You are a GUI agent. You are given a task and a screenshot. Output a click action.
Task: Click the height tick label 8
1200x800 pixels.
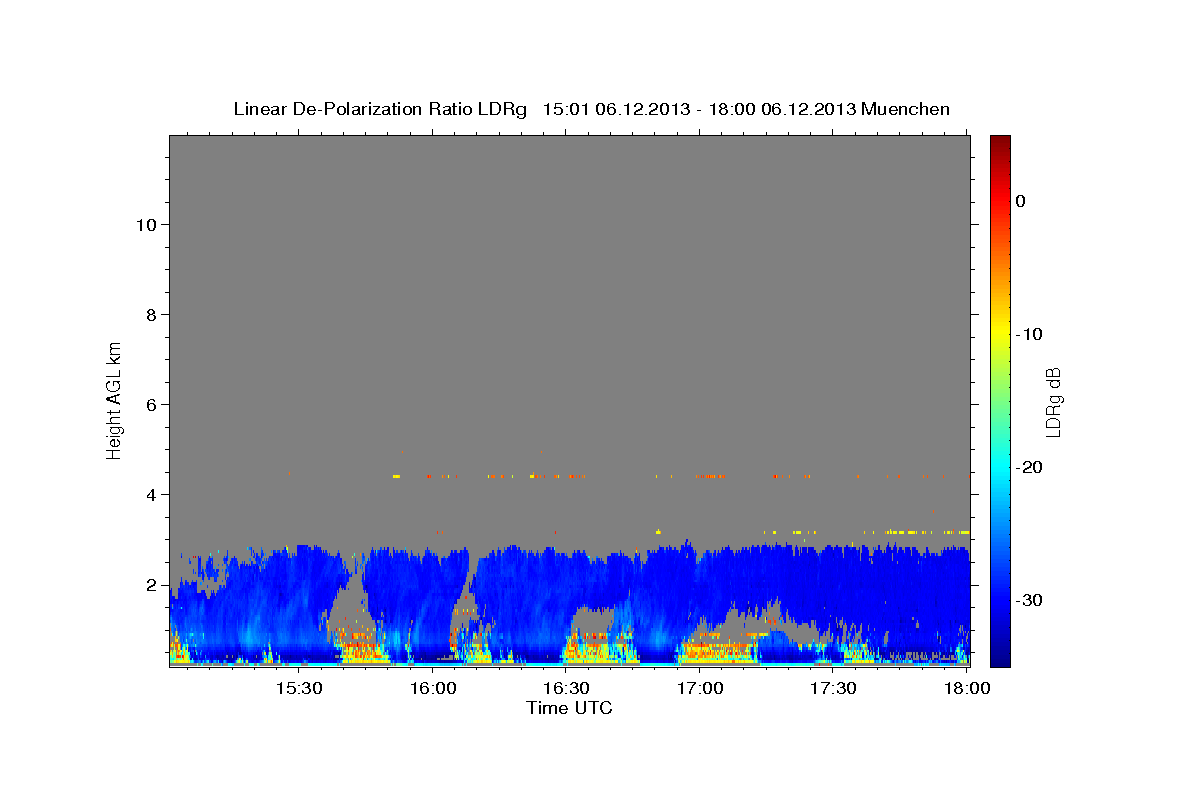tap(150, 314)
